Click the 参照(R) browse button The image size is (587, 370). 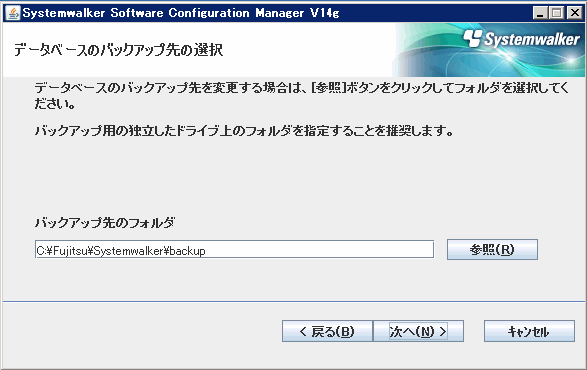pyautogui.click(x=492, y=249)
